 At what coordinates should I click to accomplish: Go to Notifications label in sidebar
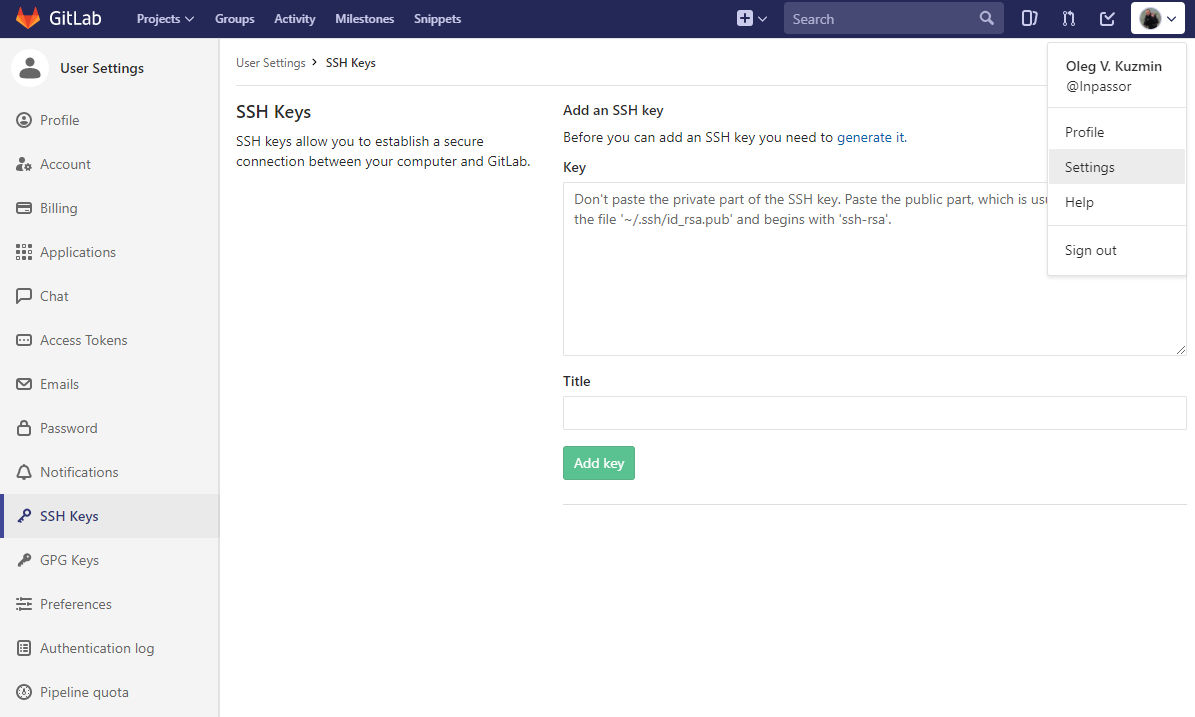coord(79,472)
